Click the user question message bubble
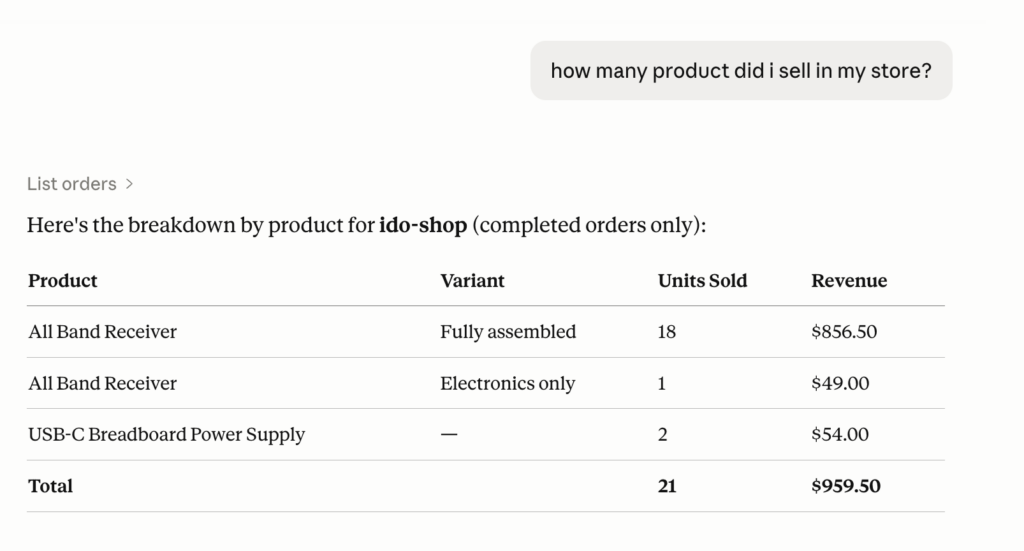Image resolution: width=1024 pixels, height=551 pixels. coord(741,70)
